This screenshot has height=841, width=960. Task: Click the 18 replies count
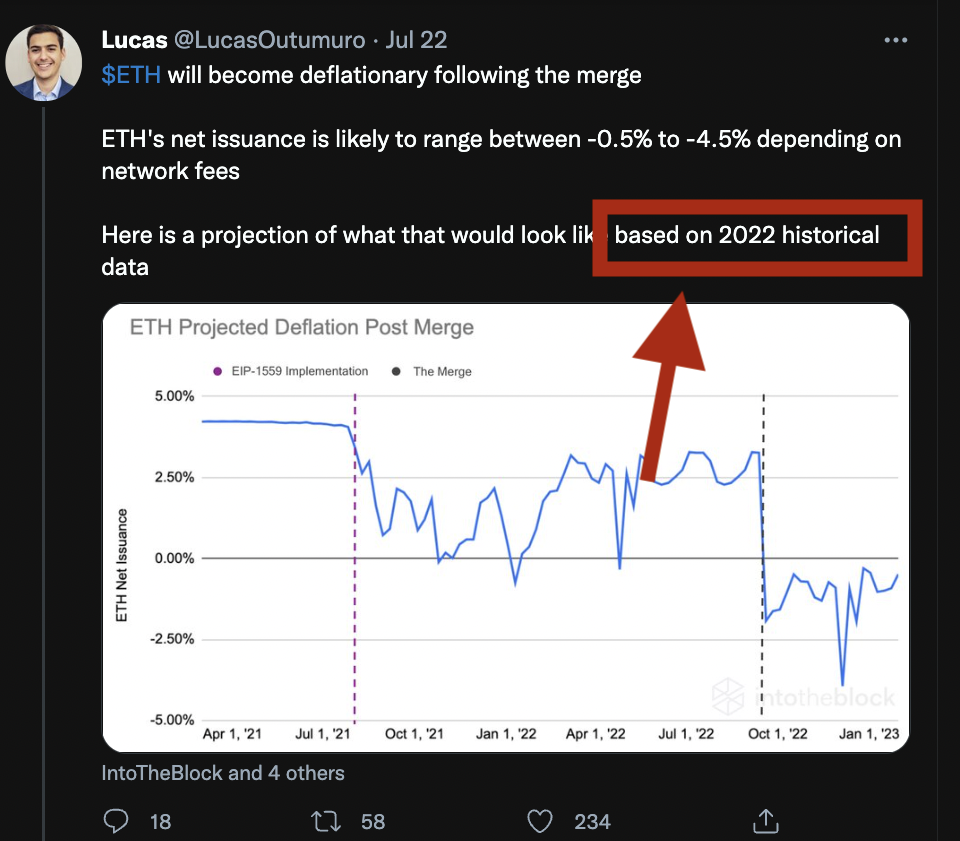tap(160, 822)
